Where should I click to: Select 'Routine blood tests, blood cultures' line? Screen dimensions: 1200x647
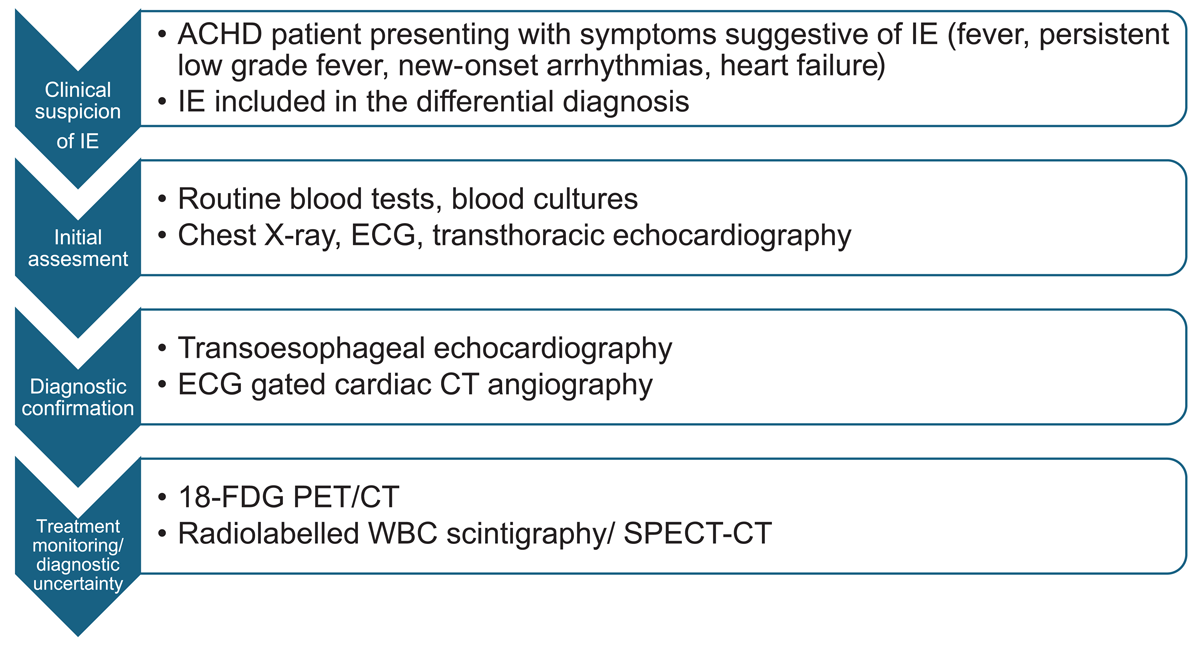pyautogui.click(x=398, y=199)
